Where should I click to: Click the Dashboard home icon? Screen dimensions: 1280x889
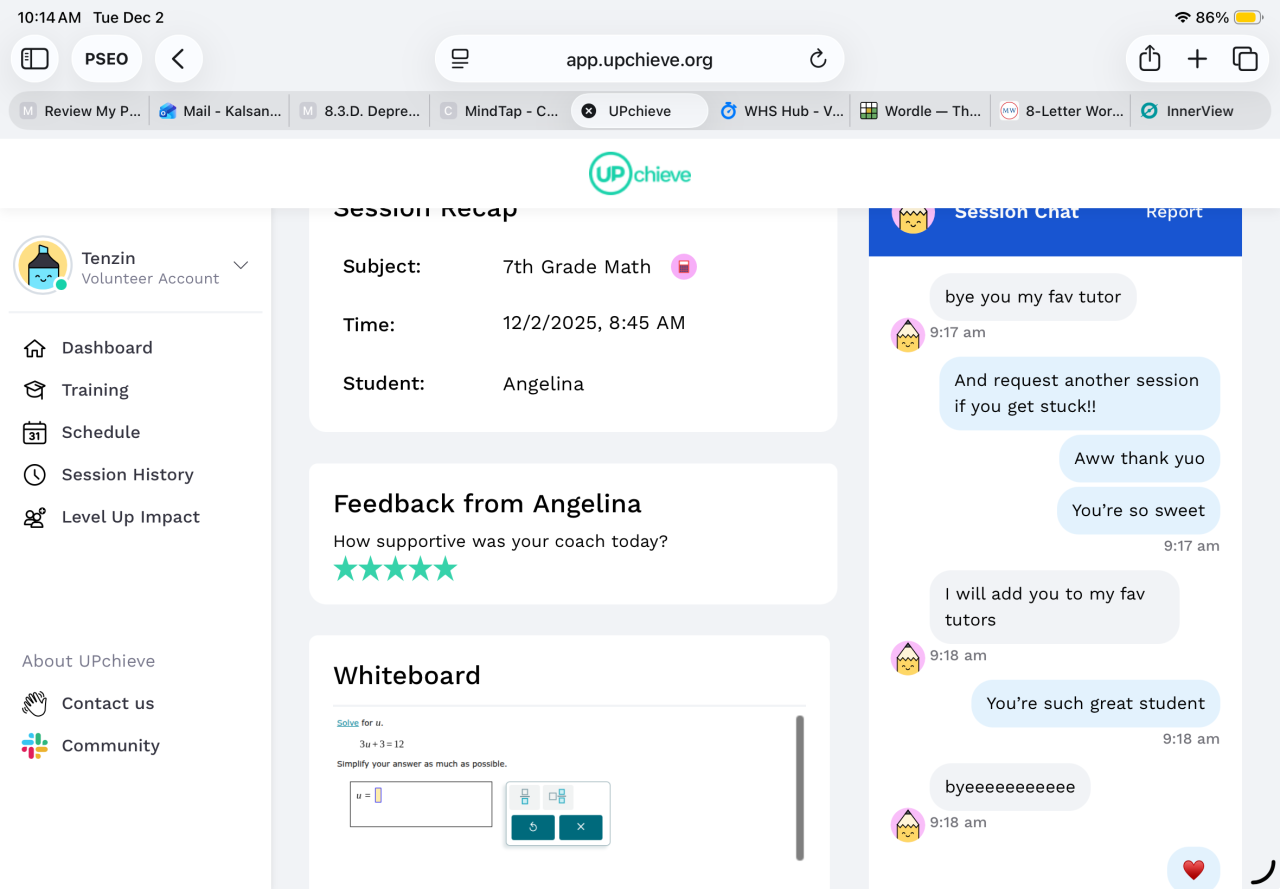pyautogui.click(x=35, y=348)
